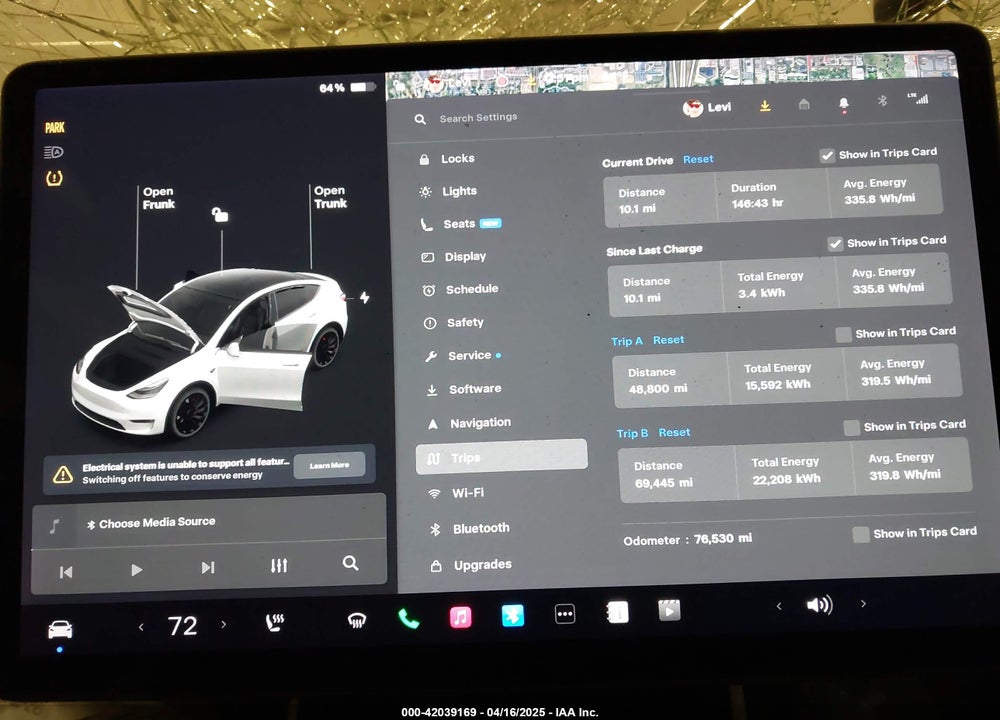Open the audio equalizer settings icon

pyautogui.click(x=279, y=565)
